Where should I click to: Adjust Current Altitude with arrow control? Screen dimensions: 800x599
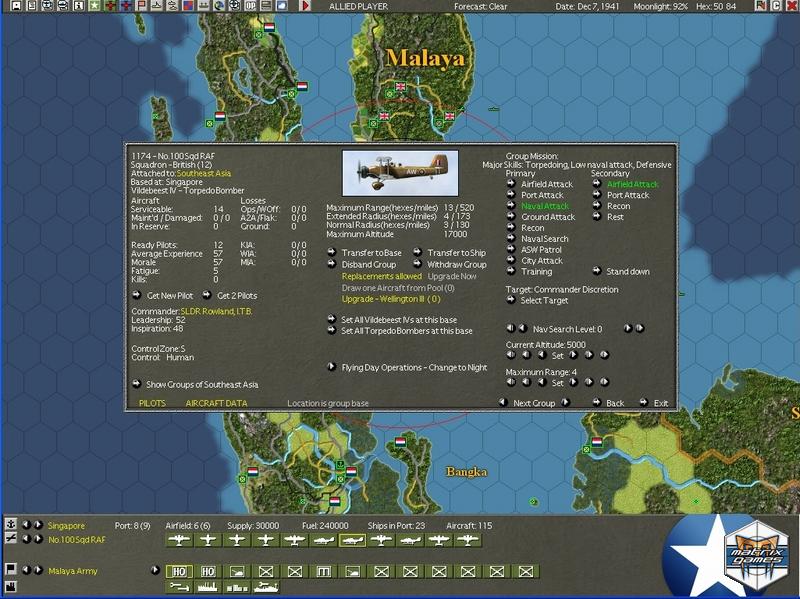point(572,354)
